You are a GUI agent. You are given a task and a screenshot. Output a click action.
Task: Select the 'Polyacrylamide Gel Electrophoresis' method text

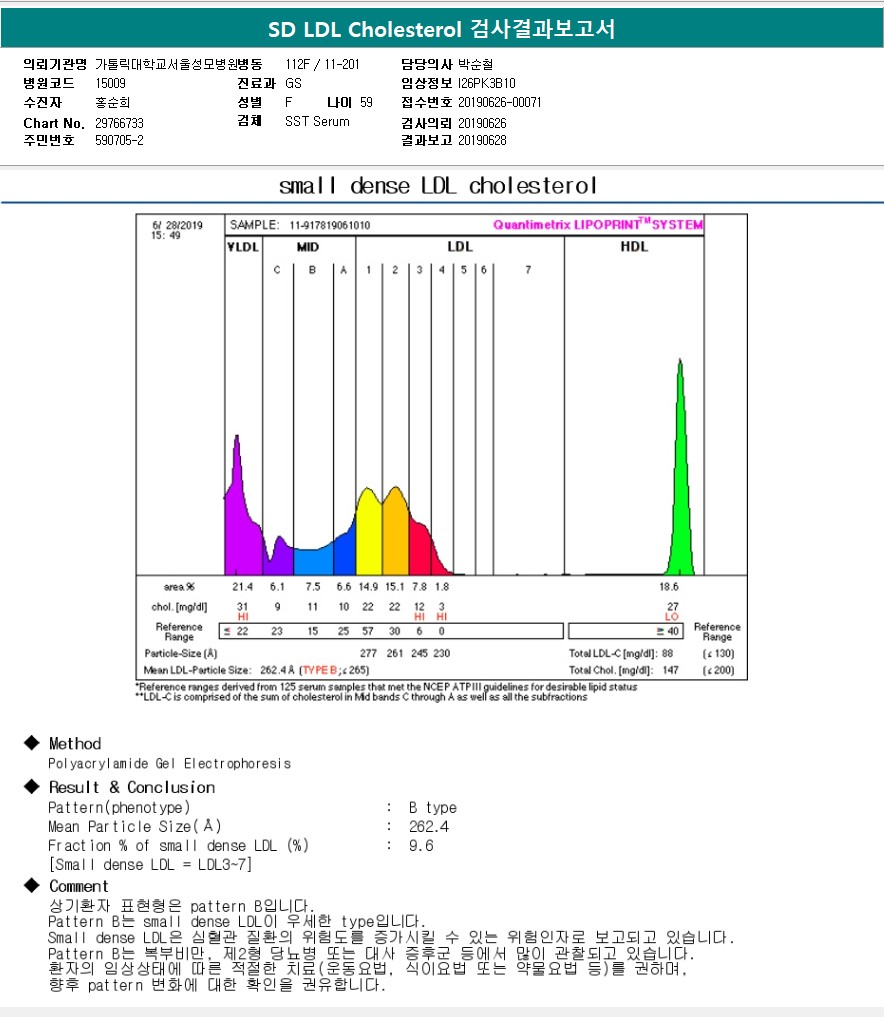[170, 764]
